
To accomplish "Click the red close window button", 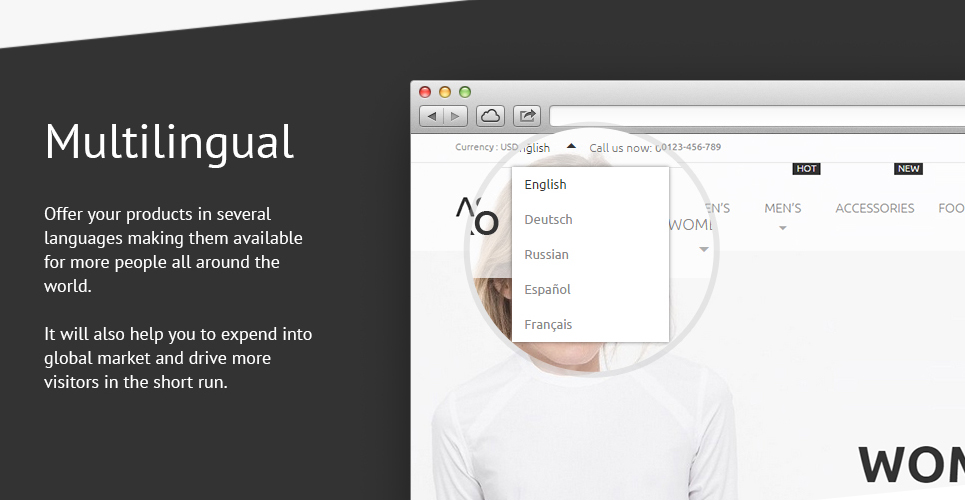I will point(425,92).
